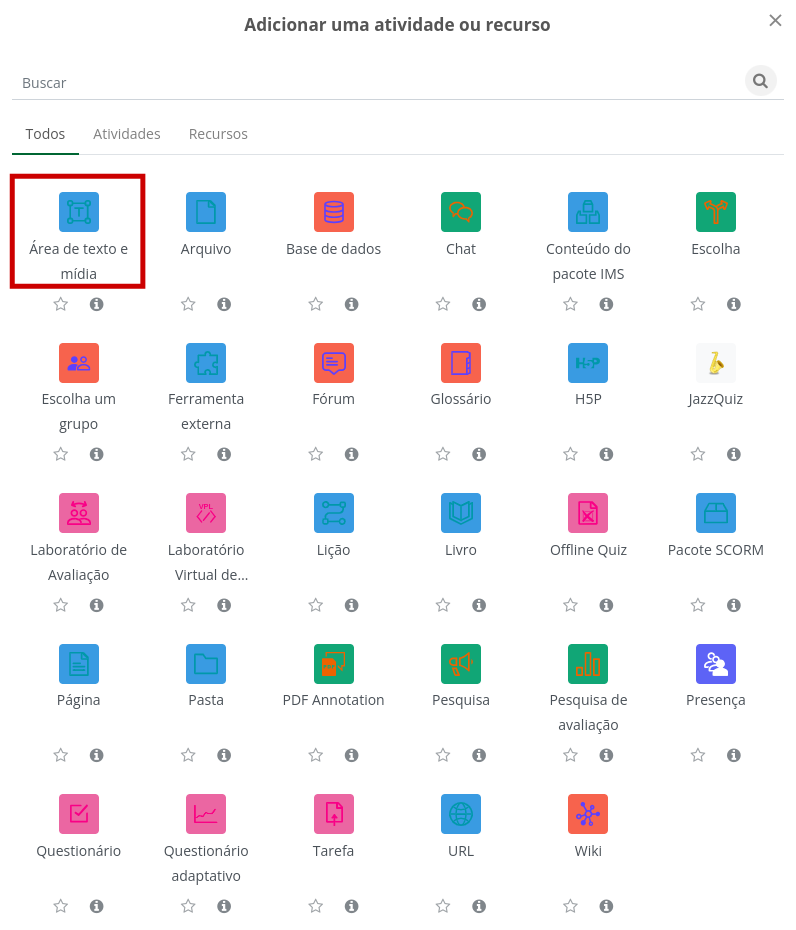Mark Tarefa as a favorite
Viewport: 796px width, 930px height.
(316, 906)
